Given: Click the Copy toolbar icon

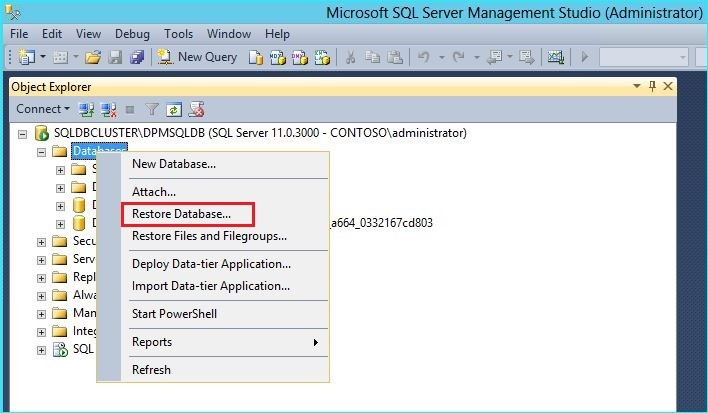Looking at the screenshot, I should 373,57.
